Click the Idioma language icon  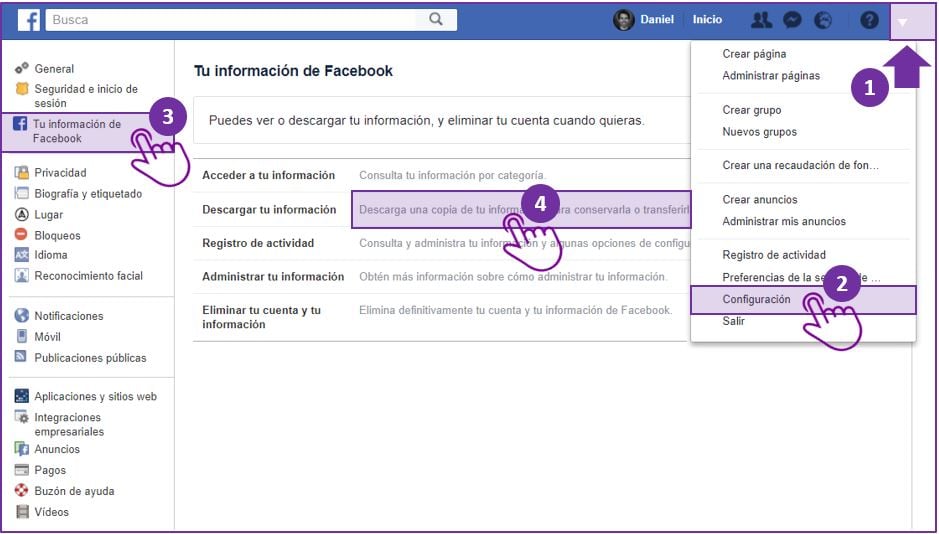point(22,255)
